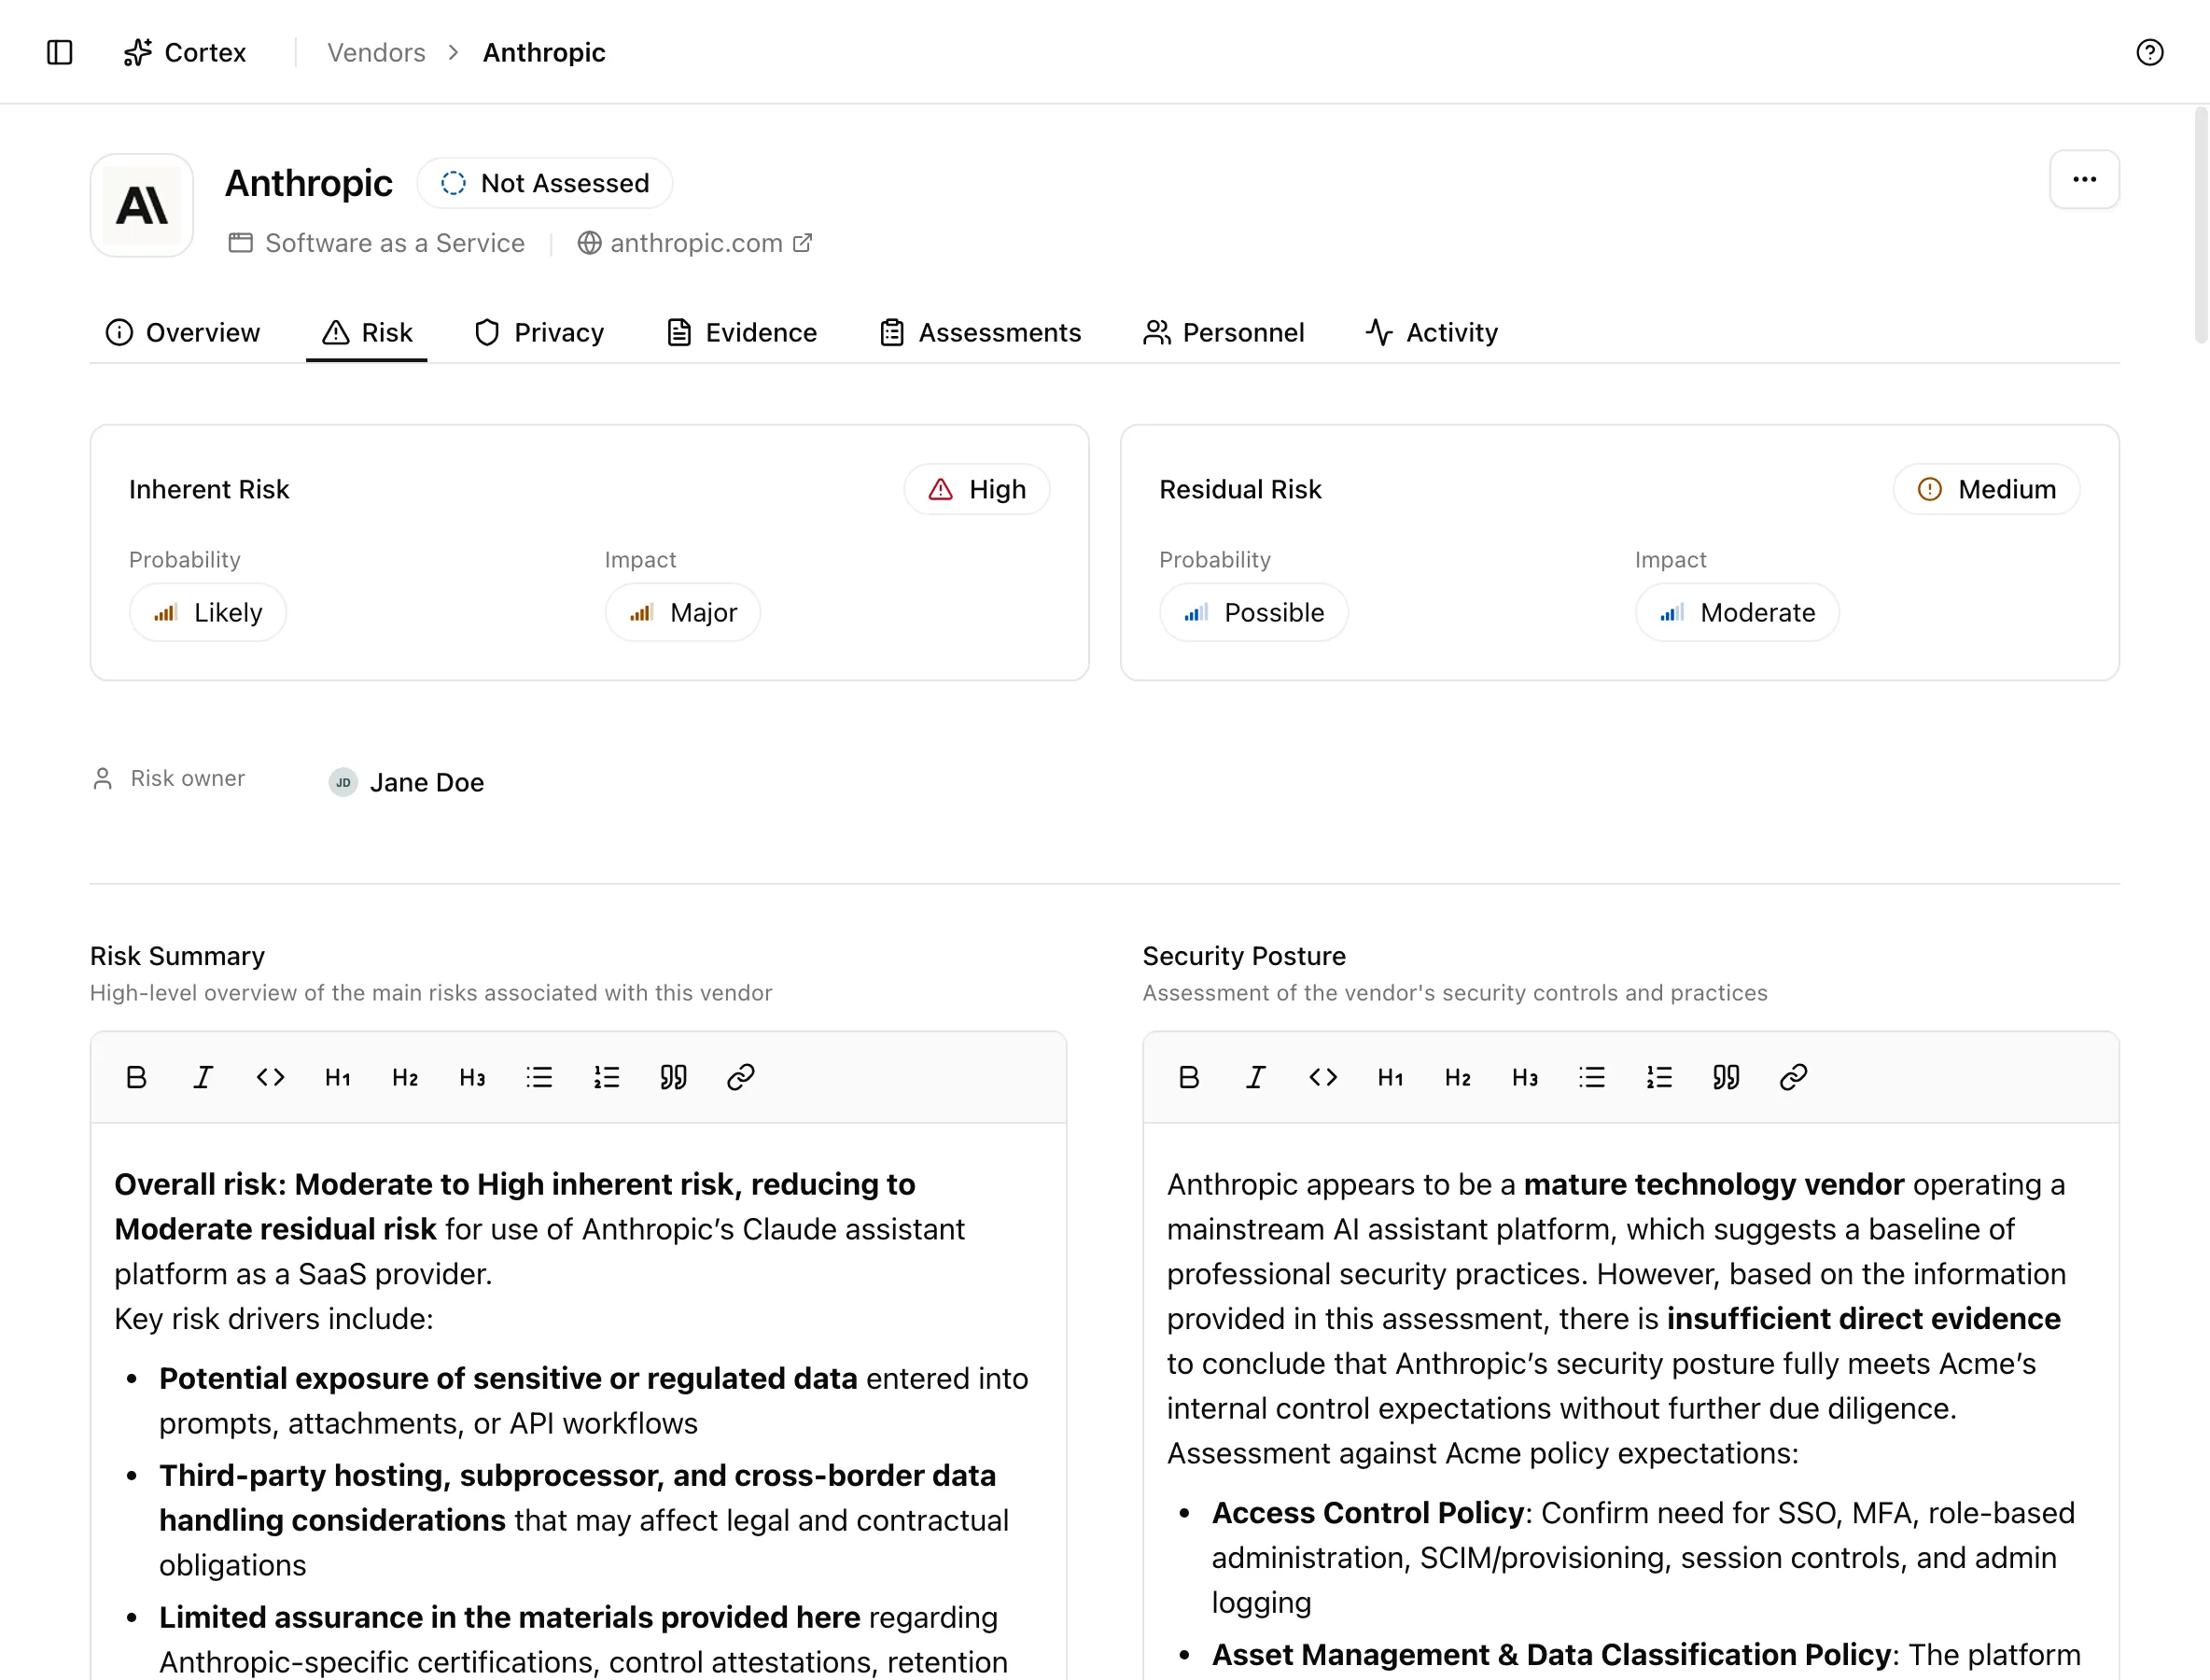Open anthropic.com external link
The image size is (2210, 1680).
click(695, 243)
